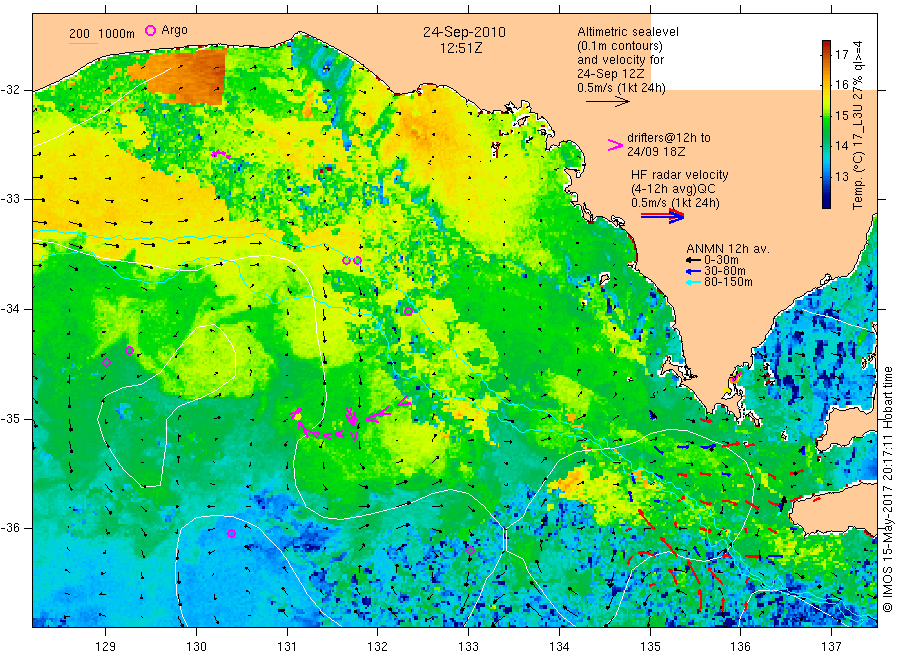
Task: Click the Argo float near 133, -36.2
Action: click(x=470, y=550)
